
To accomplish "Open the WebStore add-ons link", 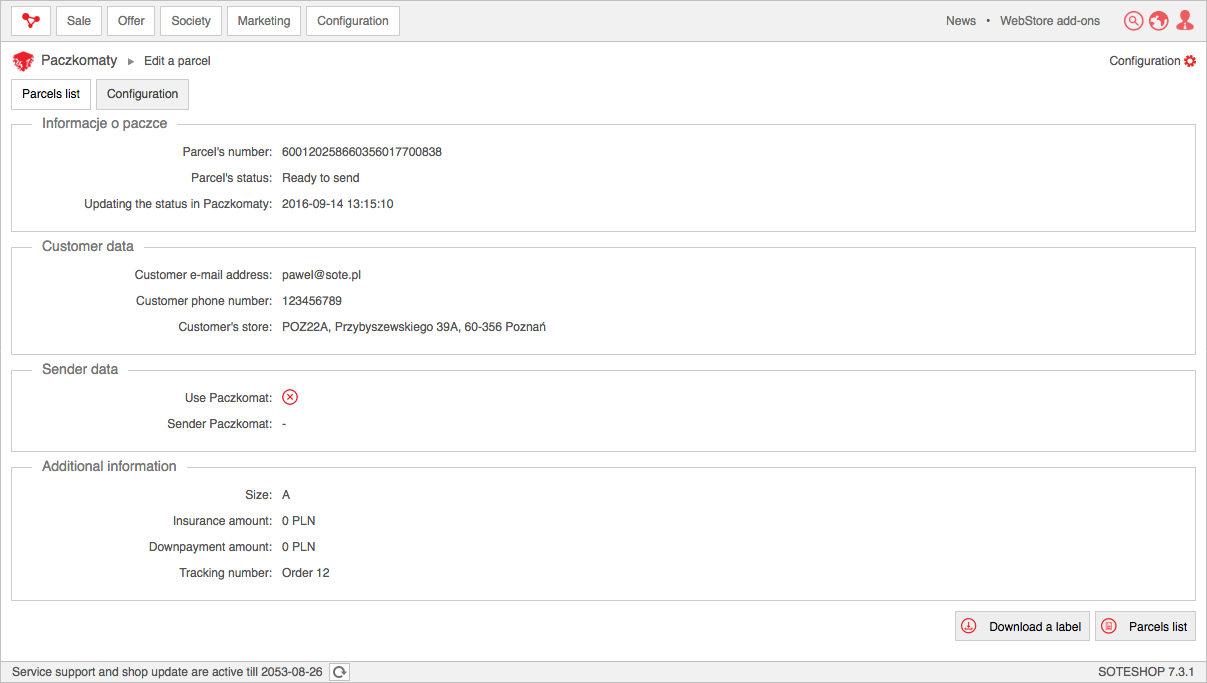I will [1050, 21].
